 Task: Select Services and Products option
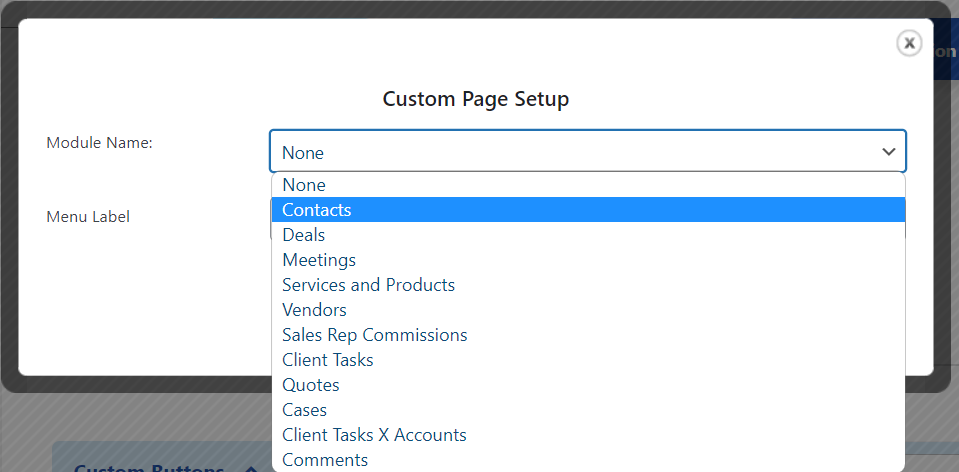tap(588, 285)
